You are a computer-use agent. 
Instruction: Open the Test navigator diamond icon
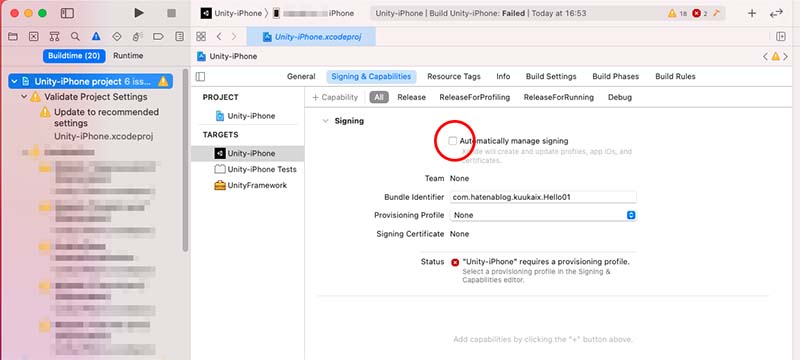[x=117, y=36]
